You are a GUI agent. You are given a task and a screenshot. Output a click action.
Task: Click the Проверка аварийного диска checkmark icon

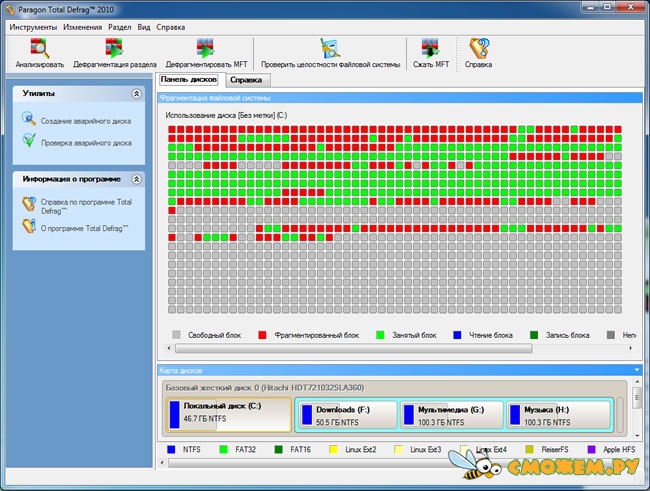click(29, 141)
